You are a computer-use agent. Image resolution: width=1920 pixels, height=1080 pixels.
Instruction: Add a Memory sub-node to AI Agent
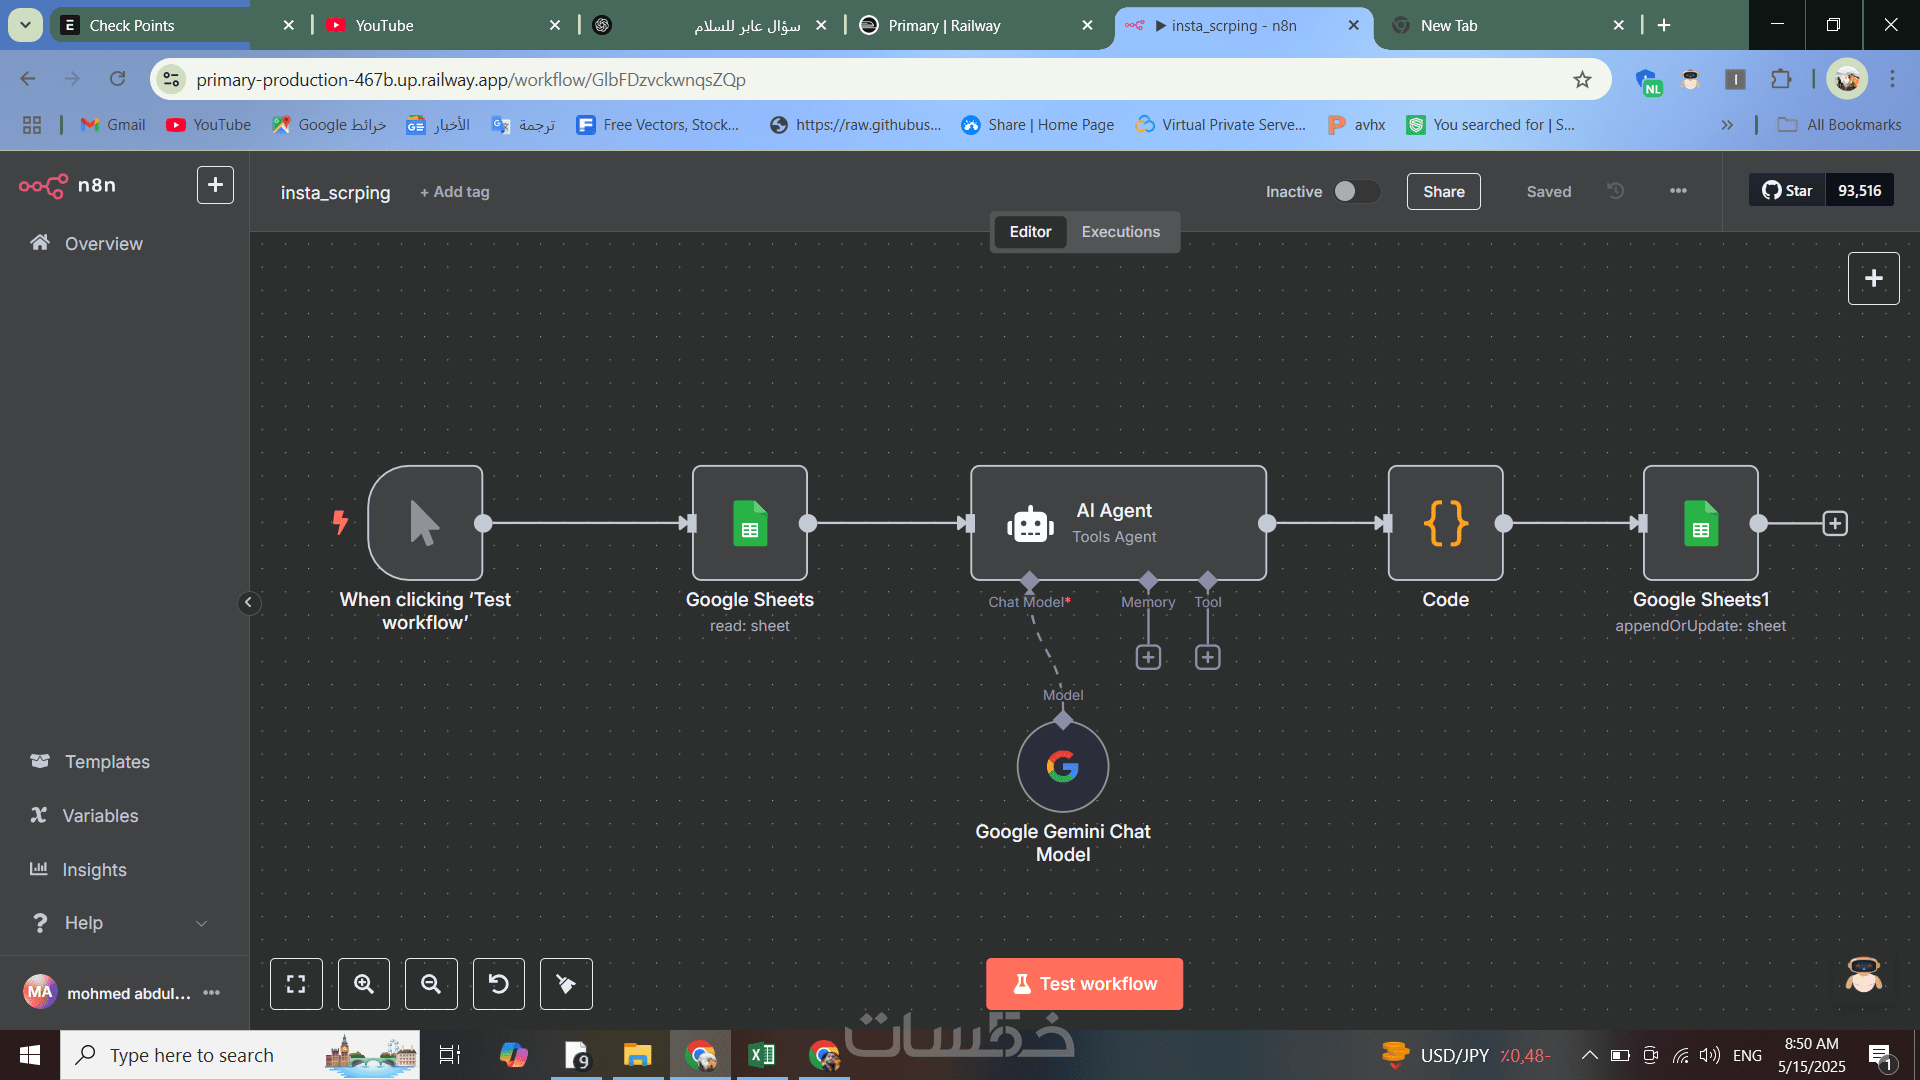pos(1148,657)
